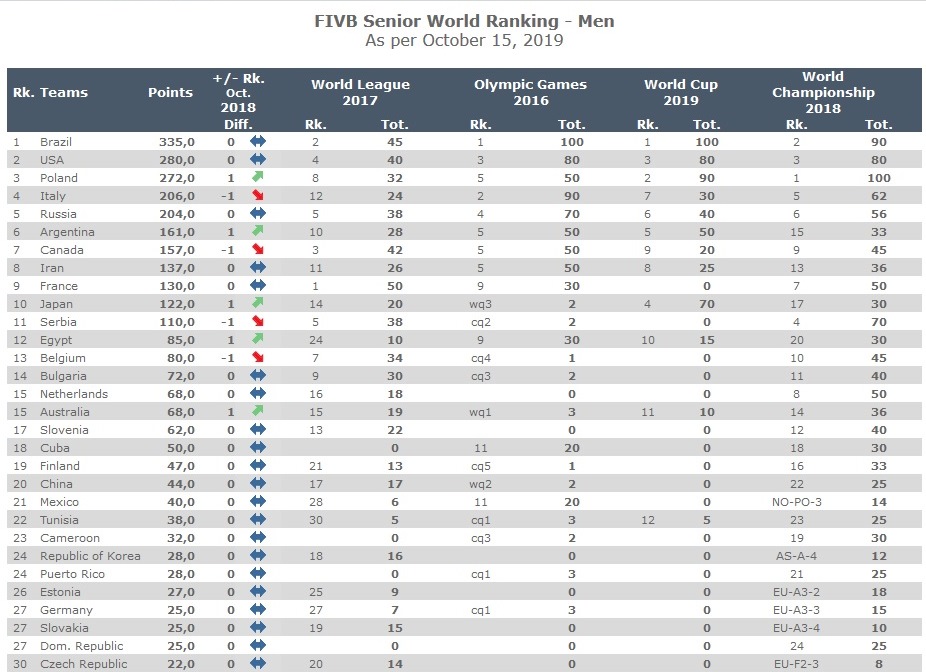This screenshot has width=926, height=672.
Task: Click the blue double arrow in France row
Action: (258, 285)
